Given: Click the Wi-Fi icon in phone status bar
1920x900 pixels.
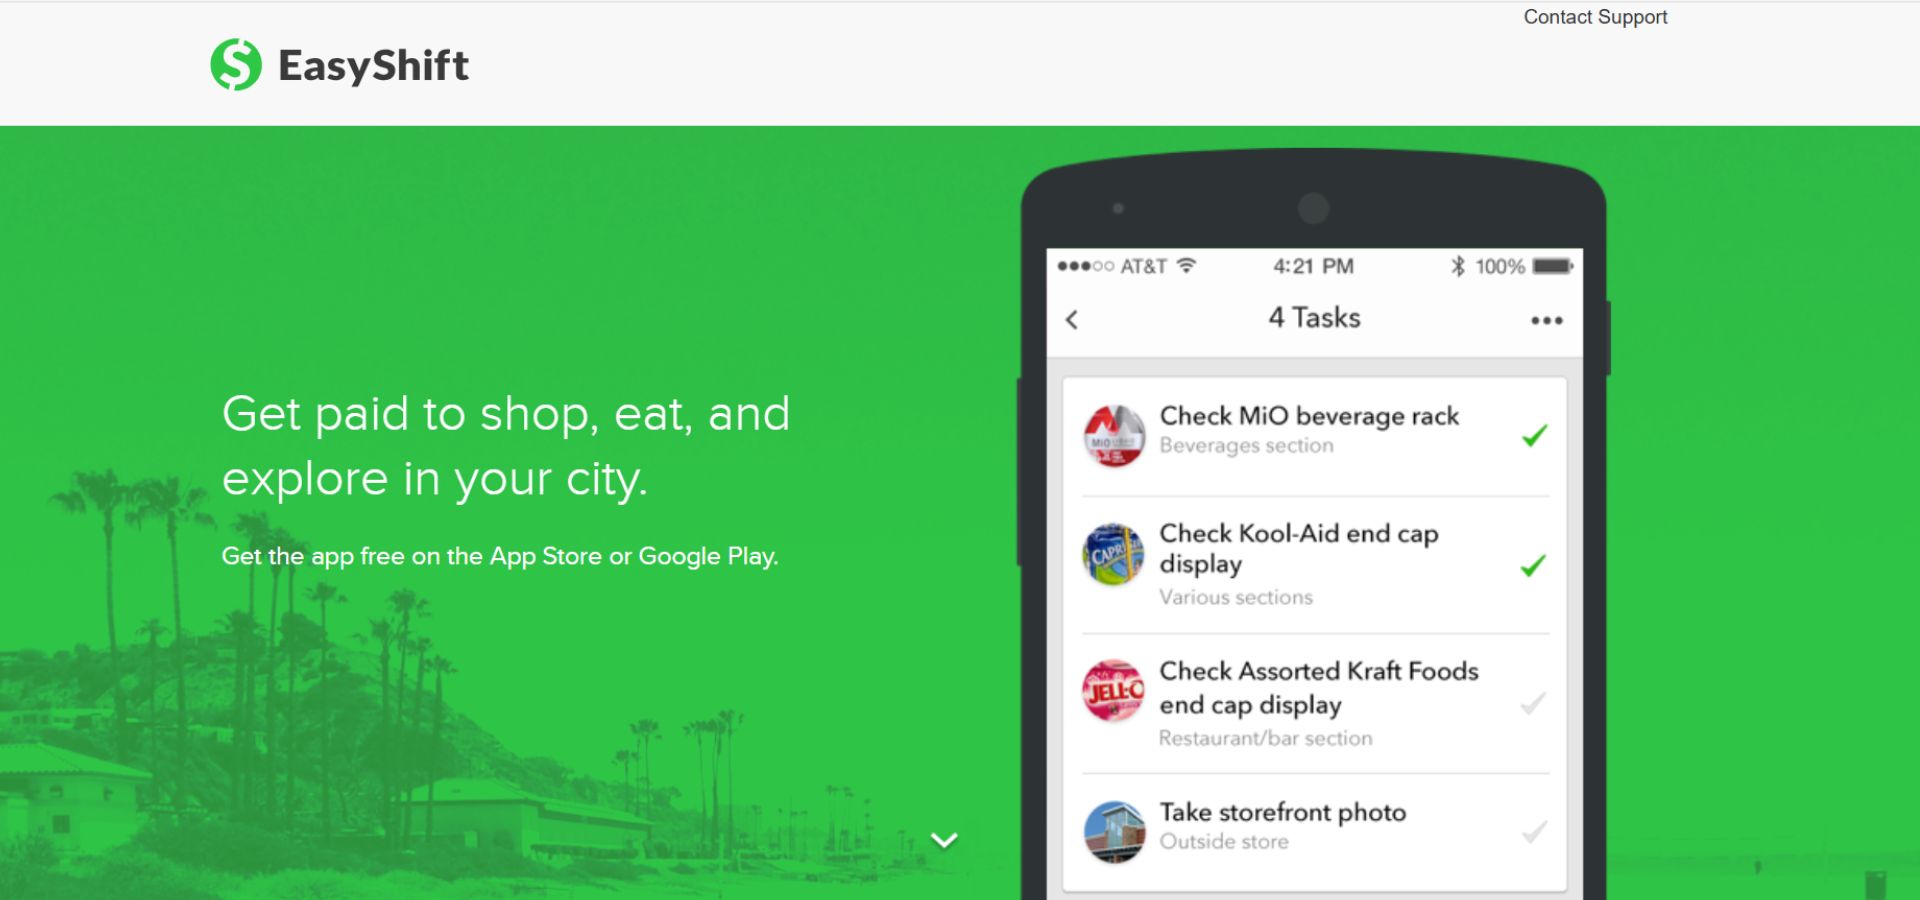Looking at the screenshot, I should [1186, 266].
